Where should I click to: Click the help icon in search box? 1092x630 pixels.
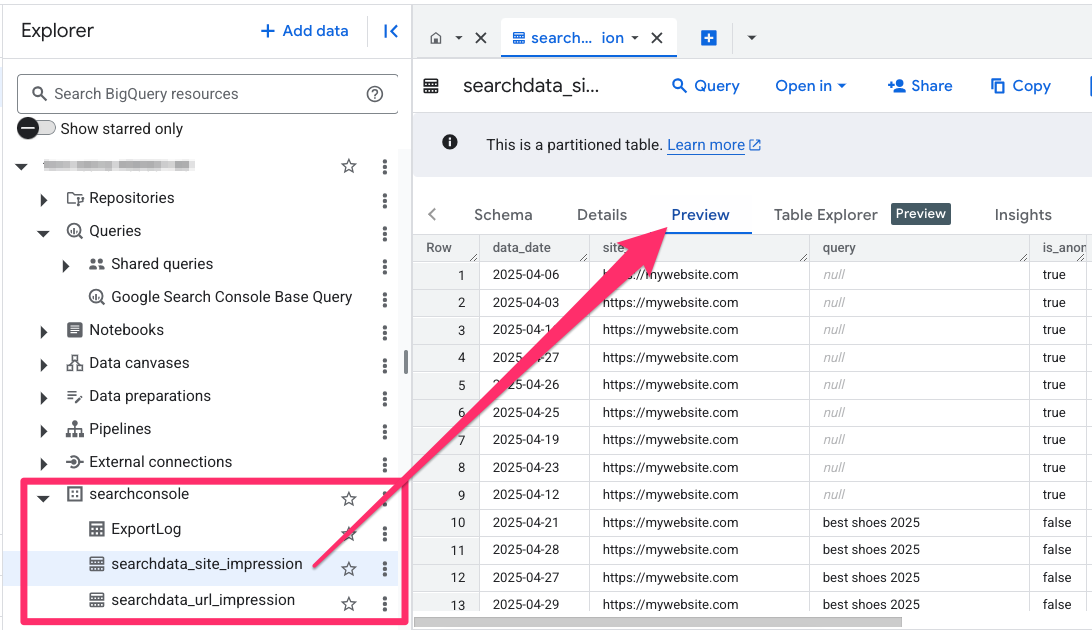pos(375,94)
